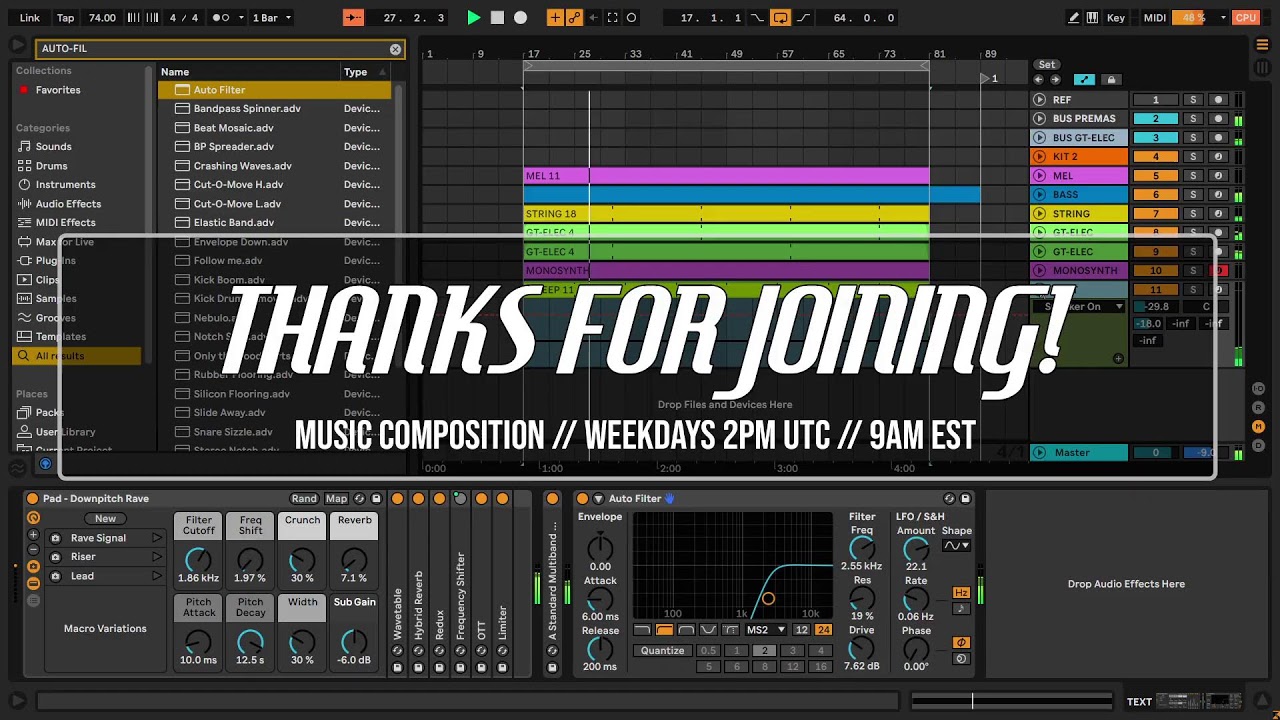Turn off the Auto Filter device activator

tap(583, 499)
